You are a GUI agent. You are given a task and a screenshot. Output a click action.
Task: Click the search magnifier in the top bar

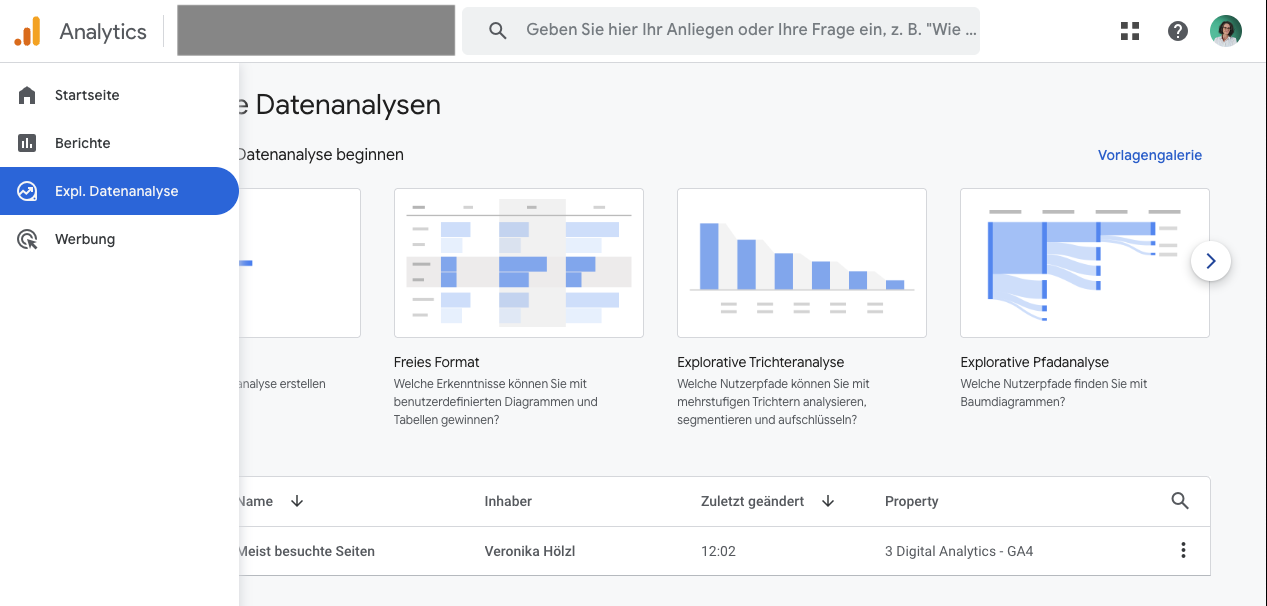[x=497, y=31]
